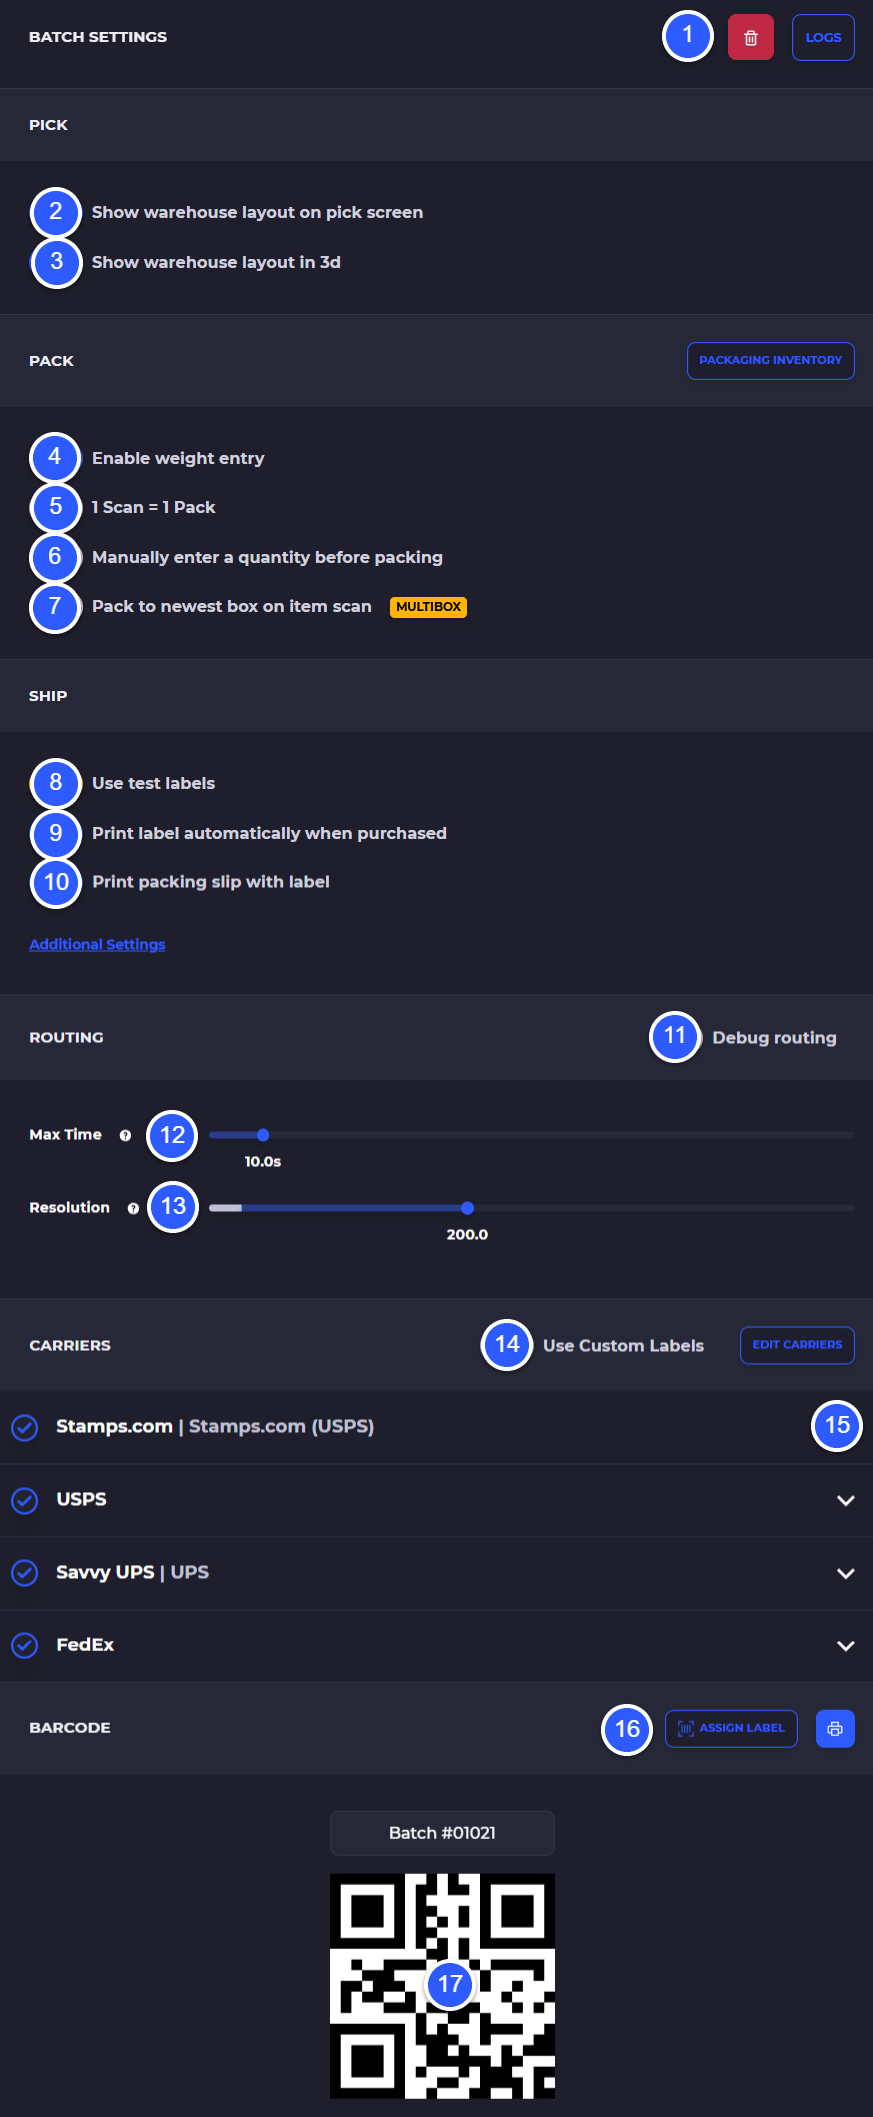Image resolution: width=873 pixels, height=2117 pixels.
Task: Click the Batch #01021 field
Action: 442,1833
